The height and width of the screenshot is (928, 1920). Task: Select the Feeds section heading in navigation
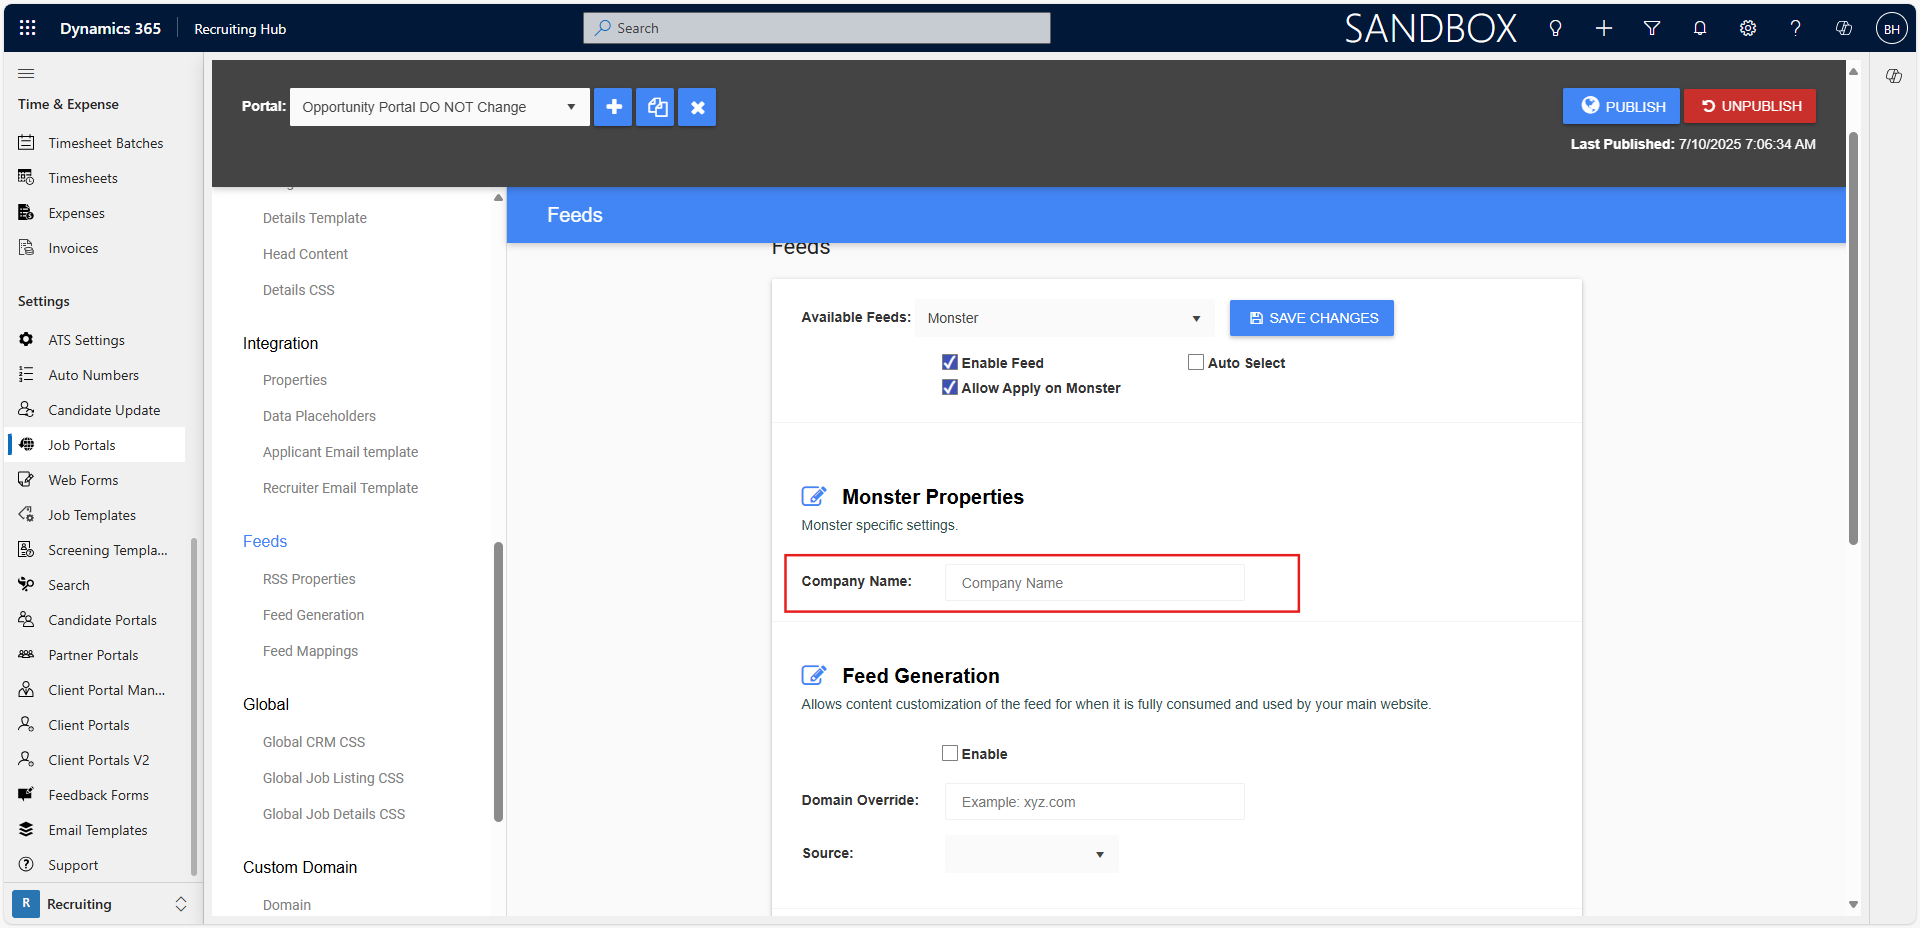coord(265,541)
